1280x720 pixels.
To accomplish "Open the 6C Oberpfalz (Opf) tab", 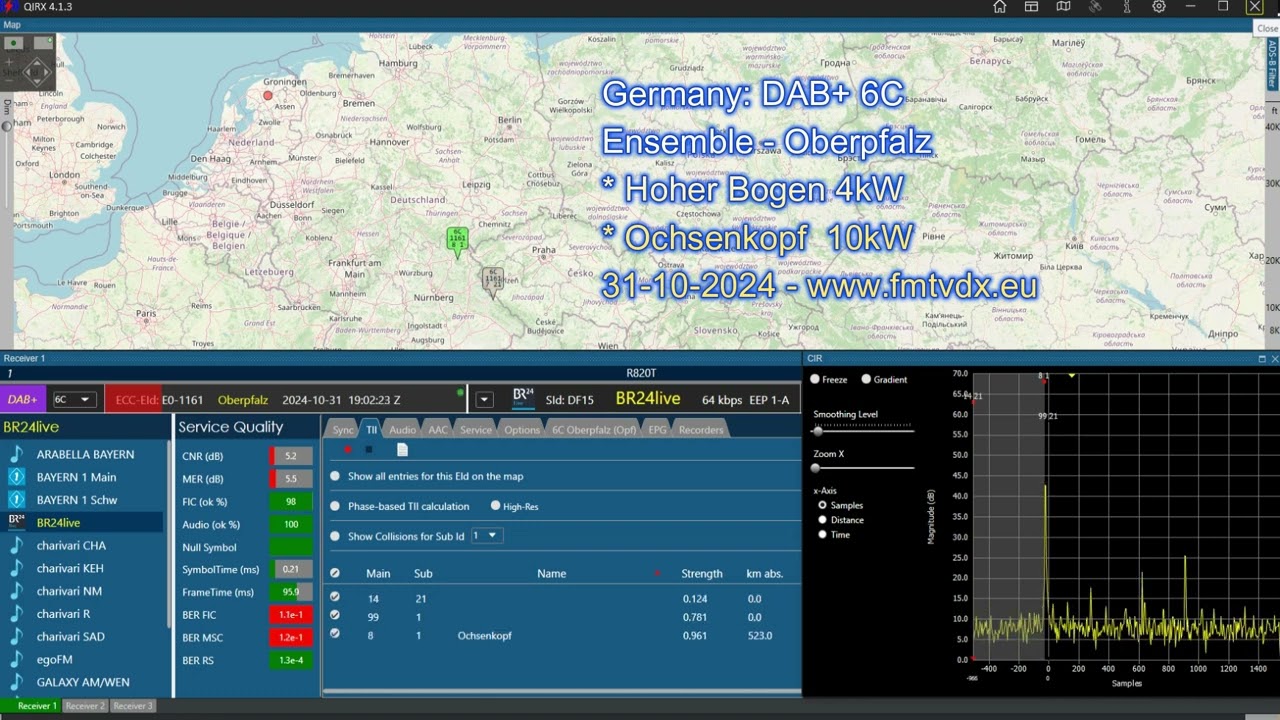I will click(x=594, y=430).
